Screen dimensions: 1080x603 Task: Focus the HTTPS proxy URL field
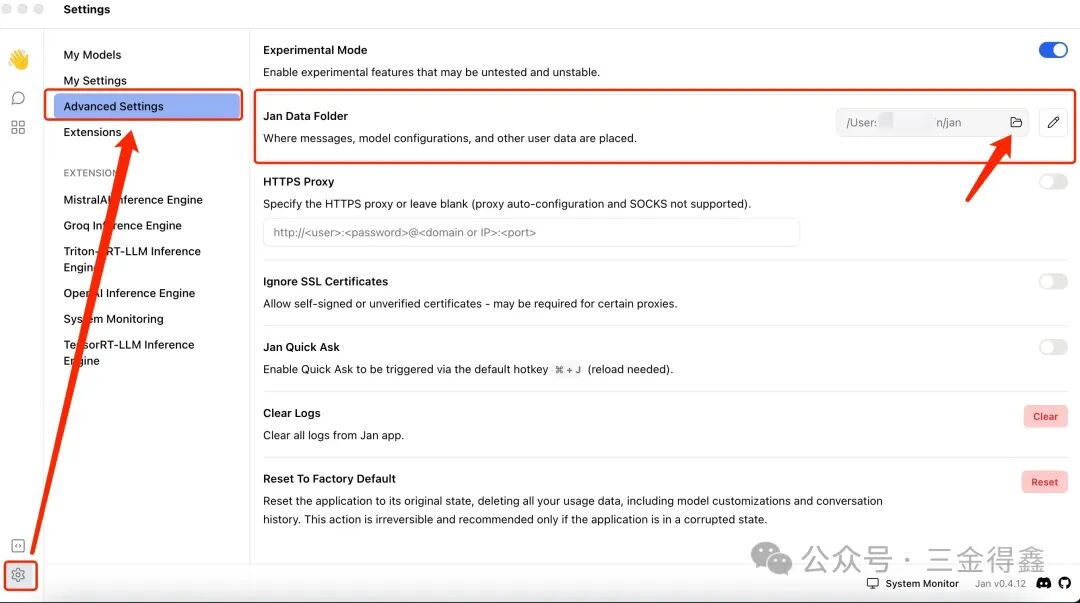(x=531, y=233)
